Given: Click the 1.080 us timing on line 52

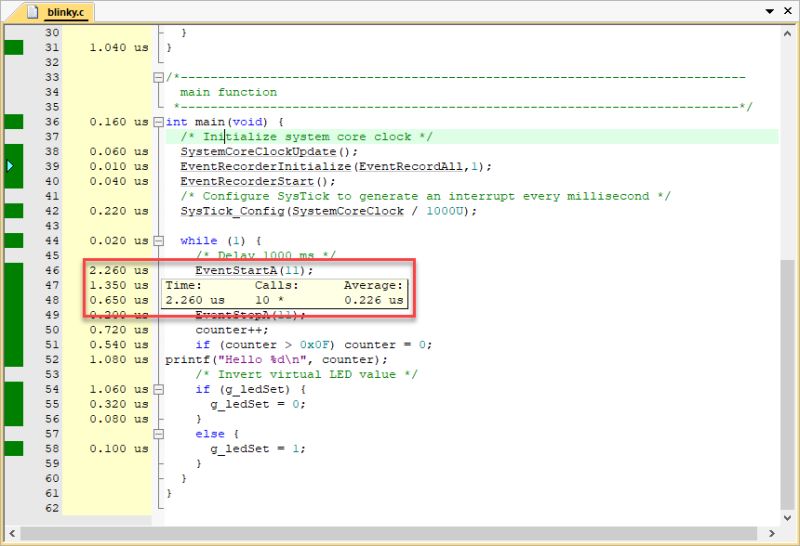Looking at the screenshot, I should click(x=119, y=360).
